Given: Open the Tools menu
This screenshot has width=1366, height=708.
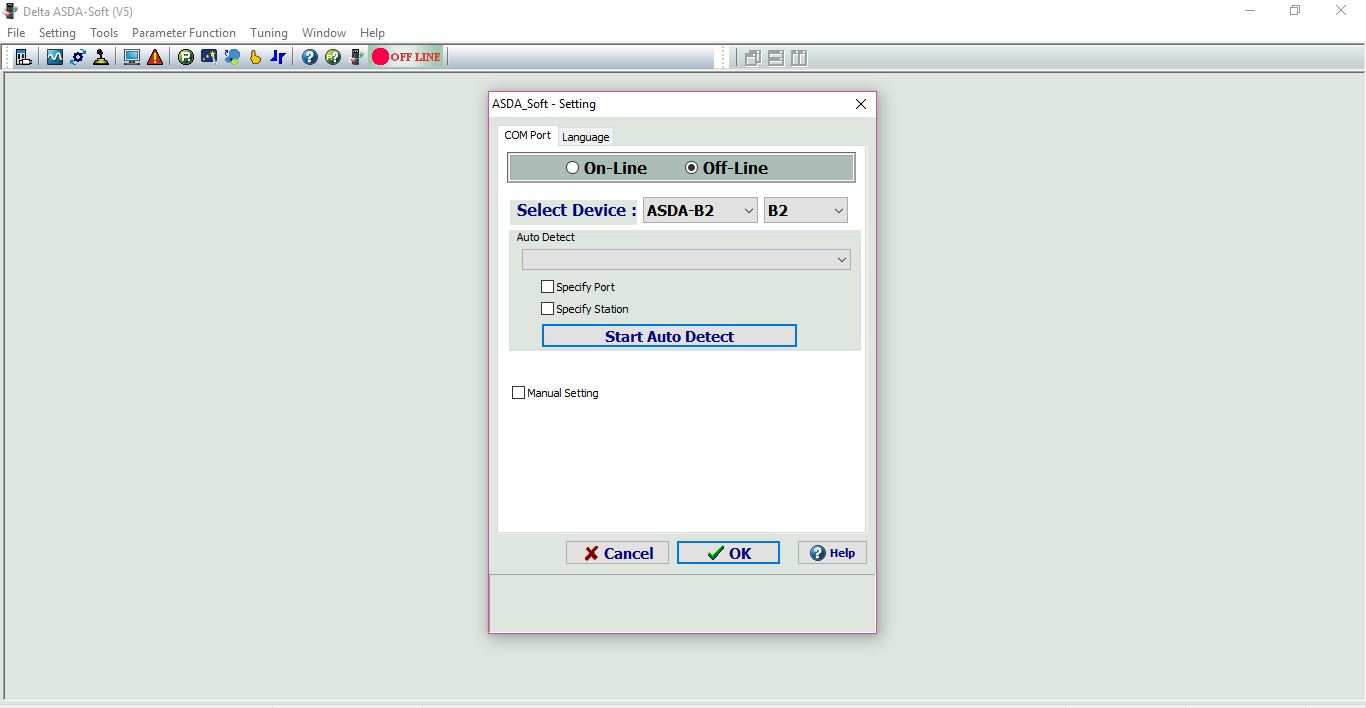Looking at the screenshot, I should [104, 33].
